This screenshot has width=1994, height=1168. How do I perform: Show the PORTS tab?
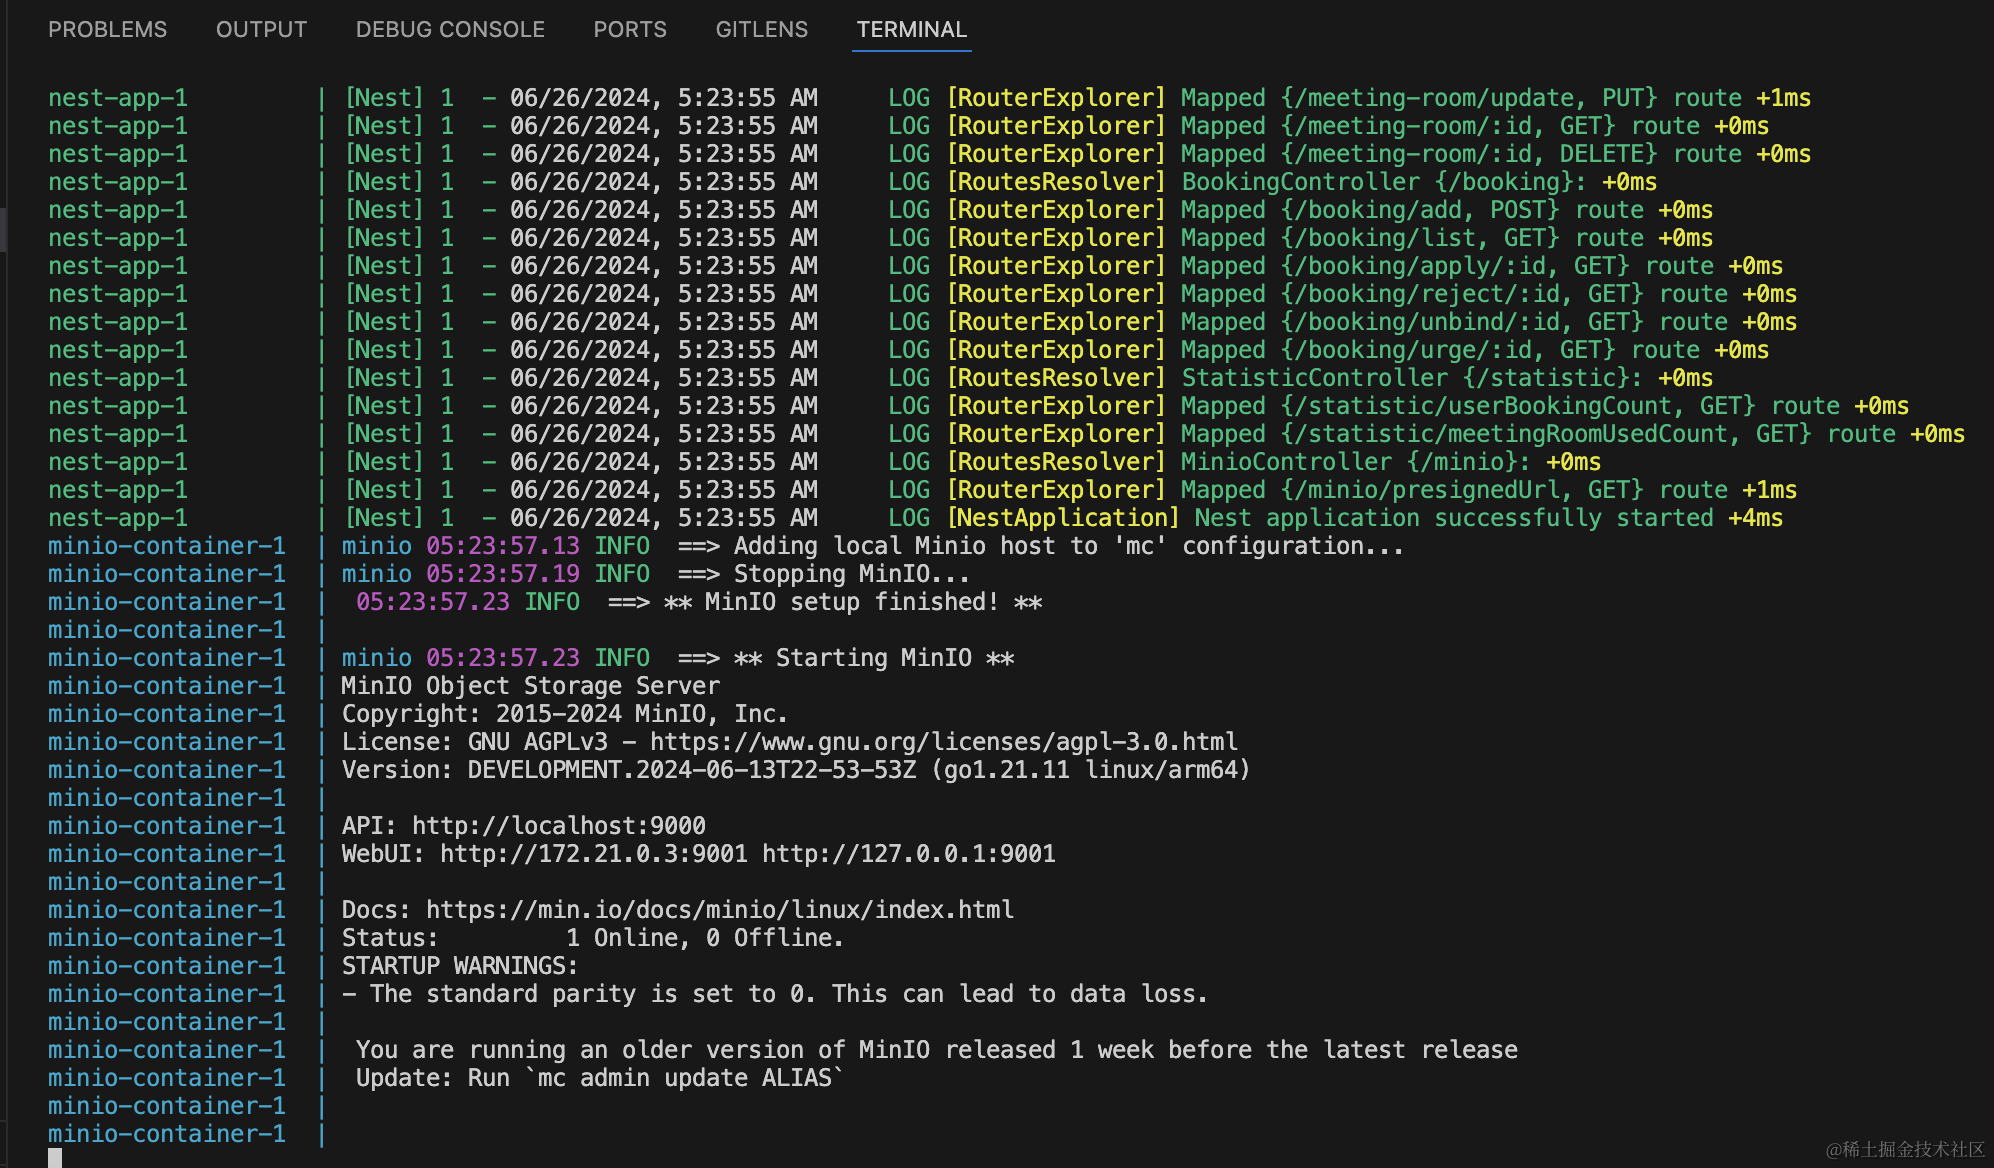(x=629, y=30)
